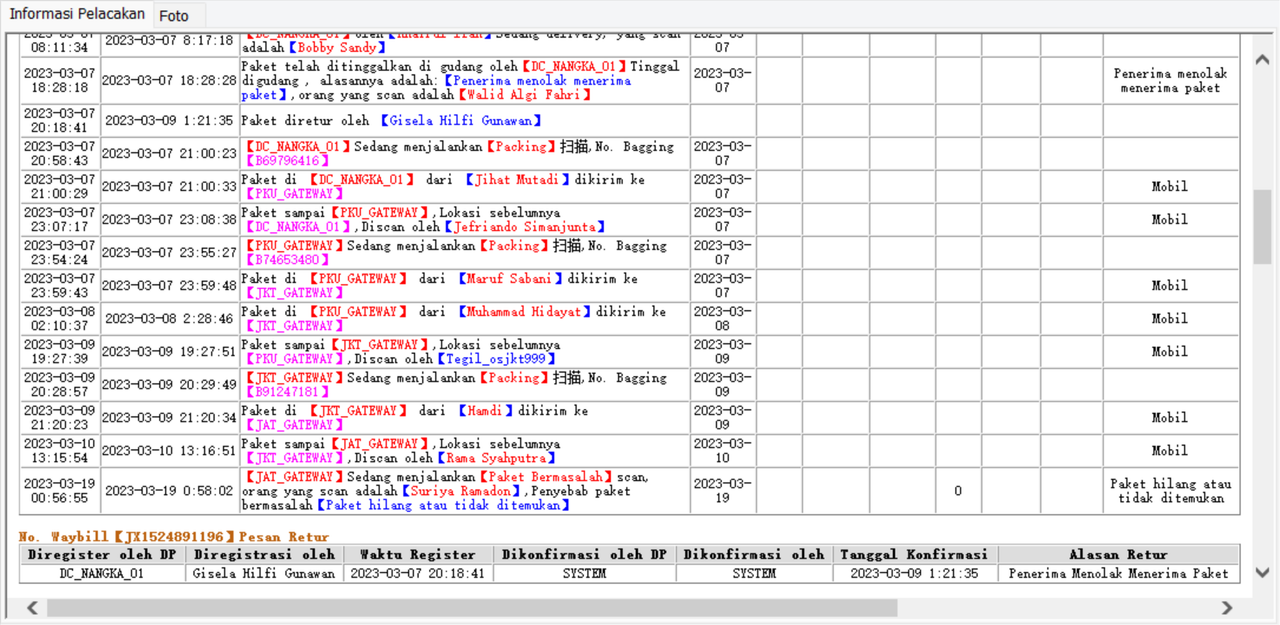1280x625 pixels.
Task: Click the 'Dikonfirmasi oleh DP' column header
Action: point(584,554)
